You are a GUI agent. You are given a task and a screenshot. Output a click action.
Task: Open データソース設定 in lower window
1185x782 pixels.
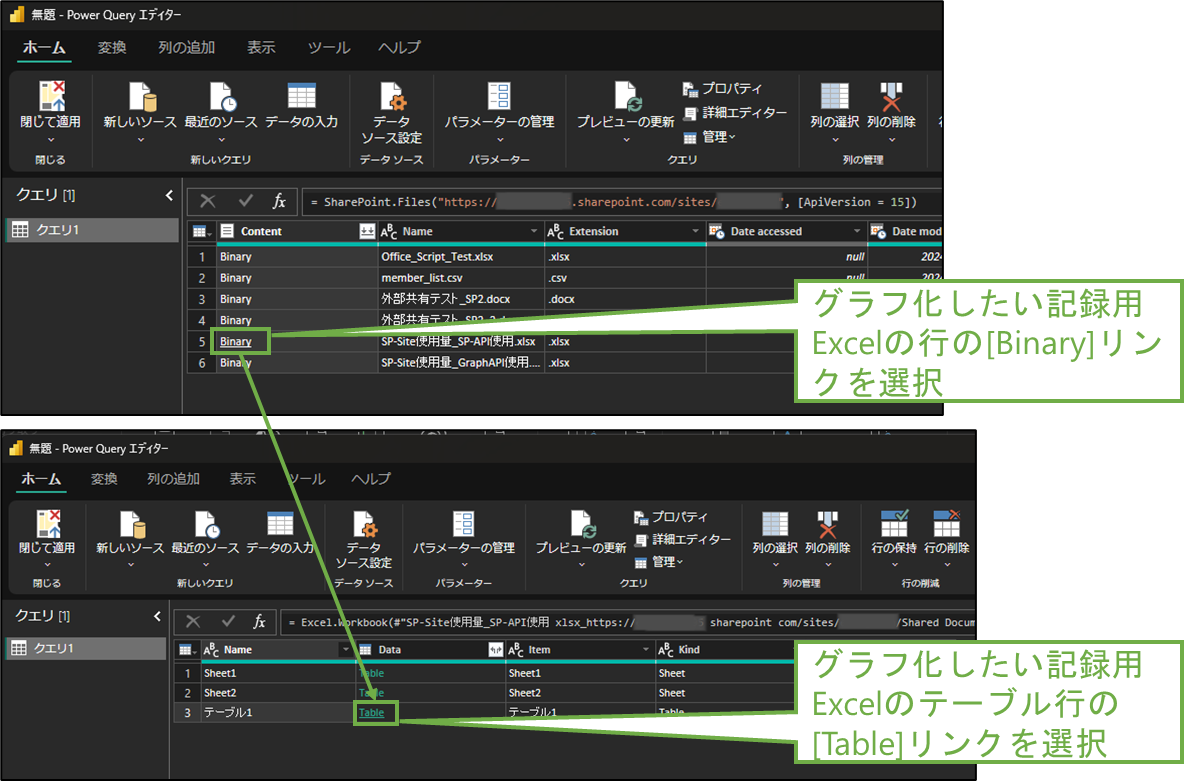coord(364,539)
